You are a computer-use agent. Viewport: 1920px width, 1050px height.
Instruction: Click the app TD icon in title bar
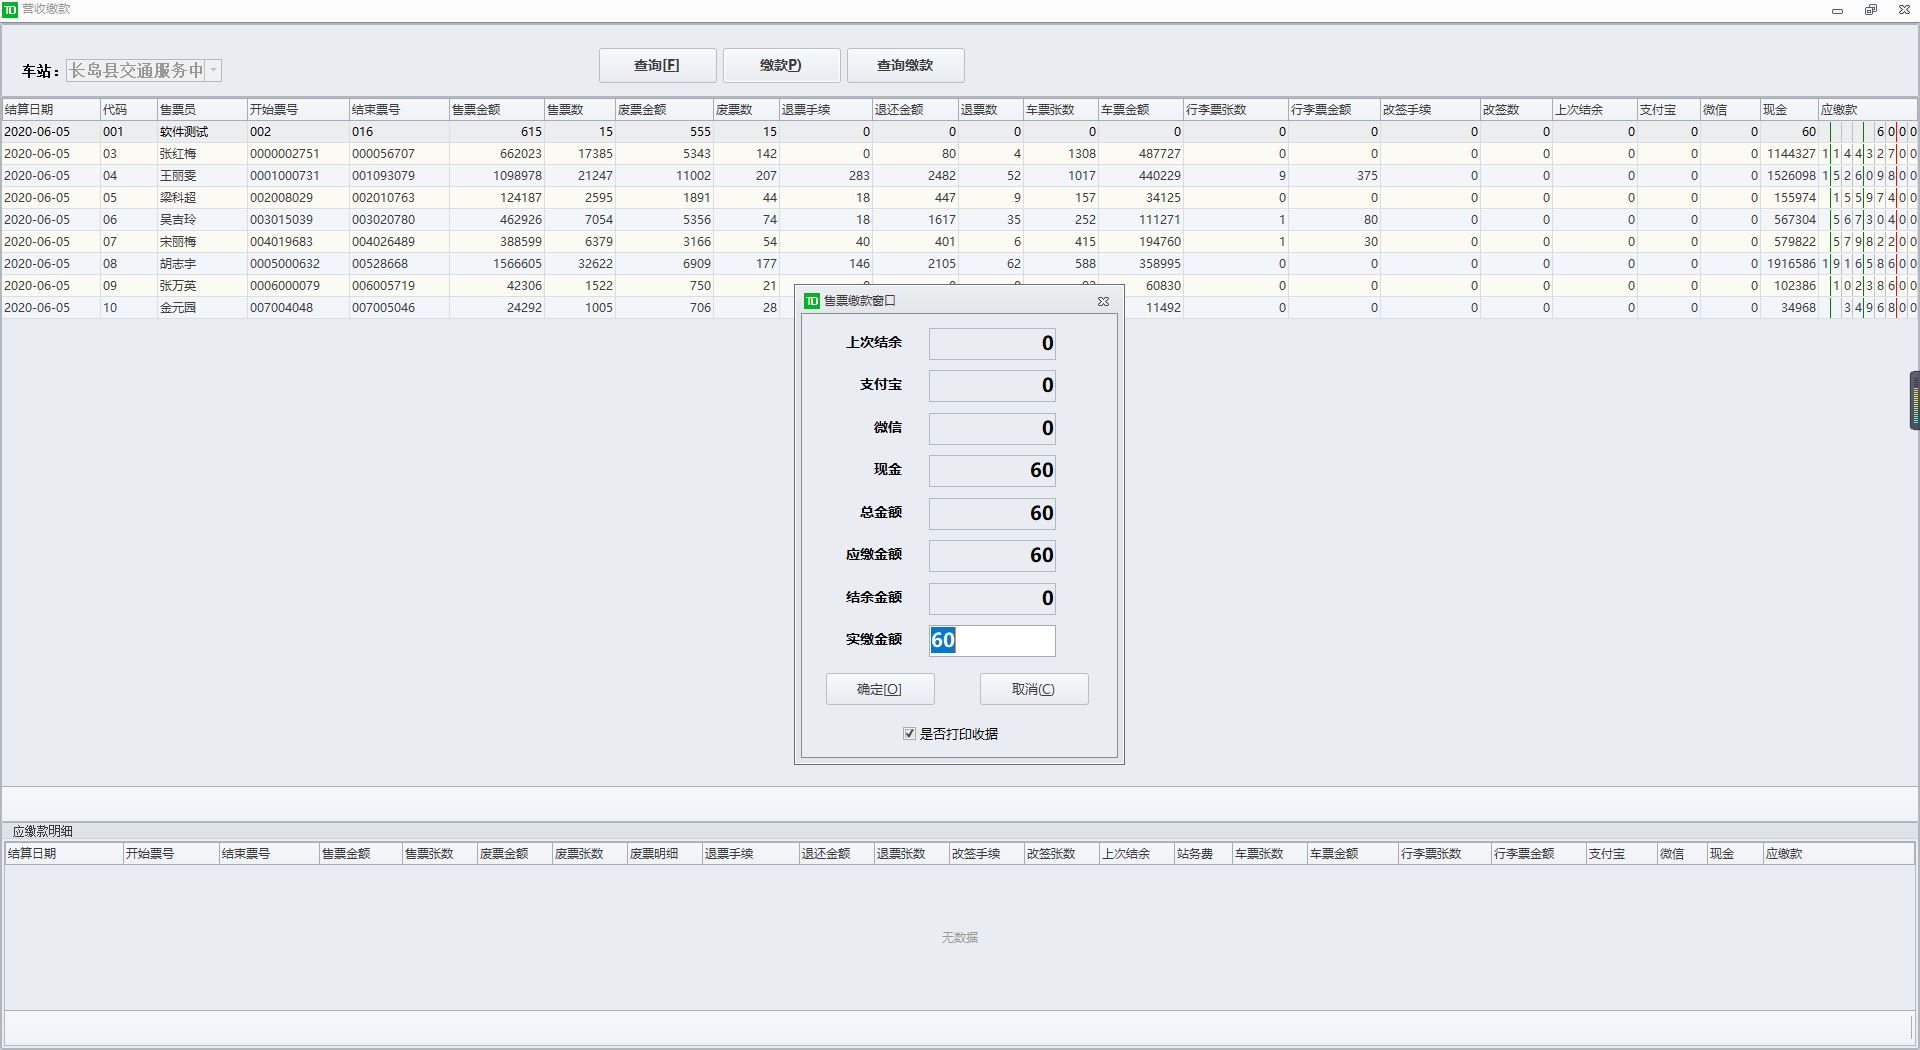(x=10, y=9)
